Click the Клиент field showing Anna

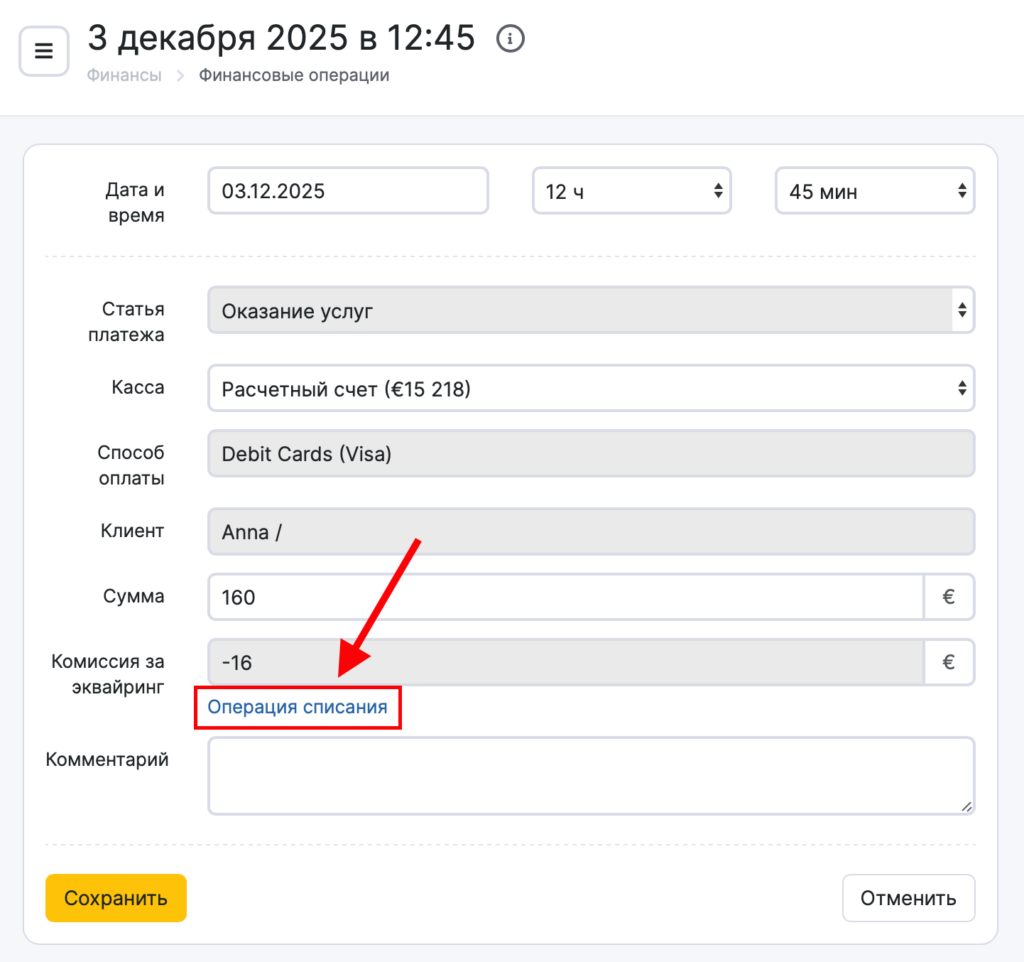pyautogui.click(x=590, y=532)
